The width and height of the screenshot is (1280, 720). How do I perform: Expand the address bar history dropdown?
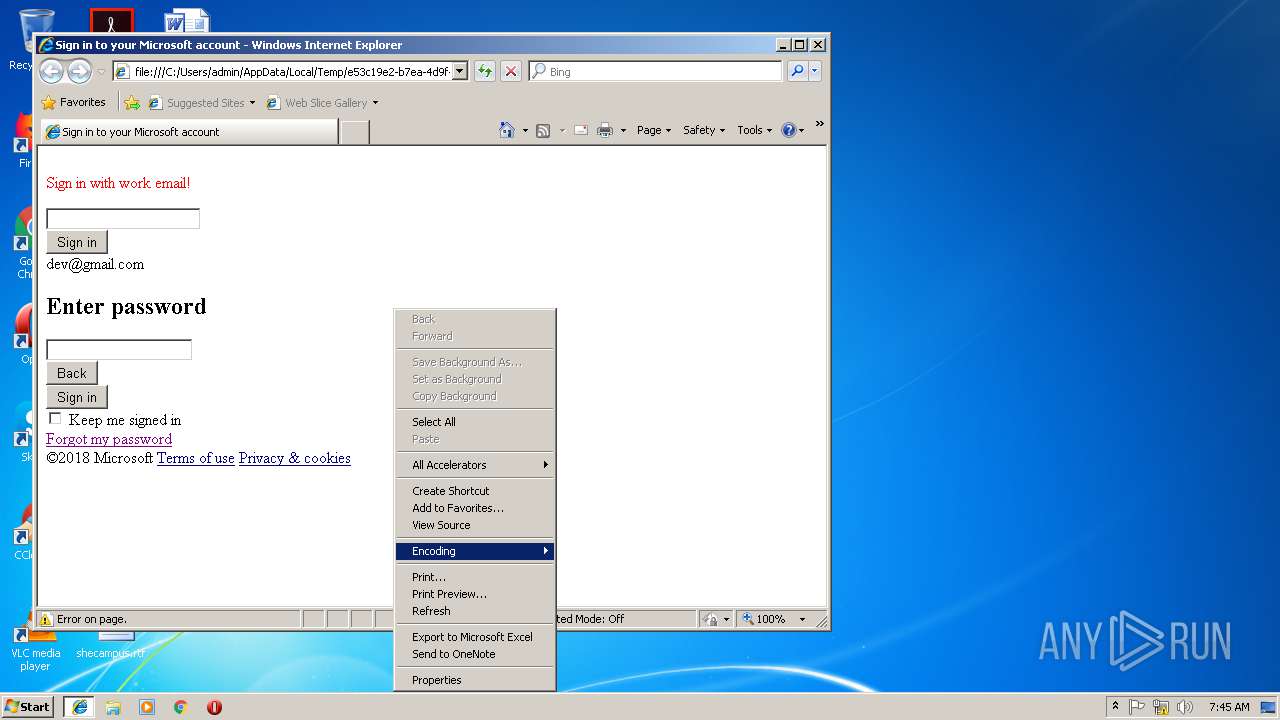(x=460, y=71)
